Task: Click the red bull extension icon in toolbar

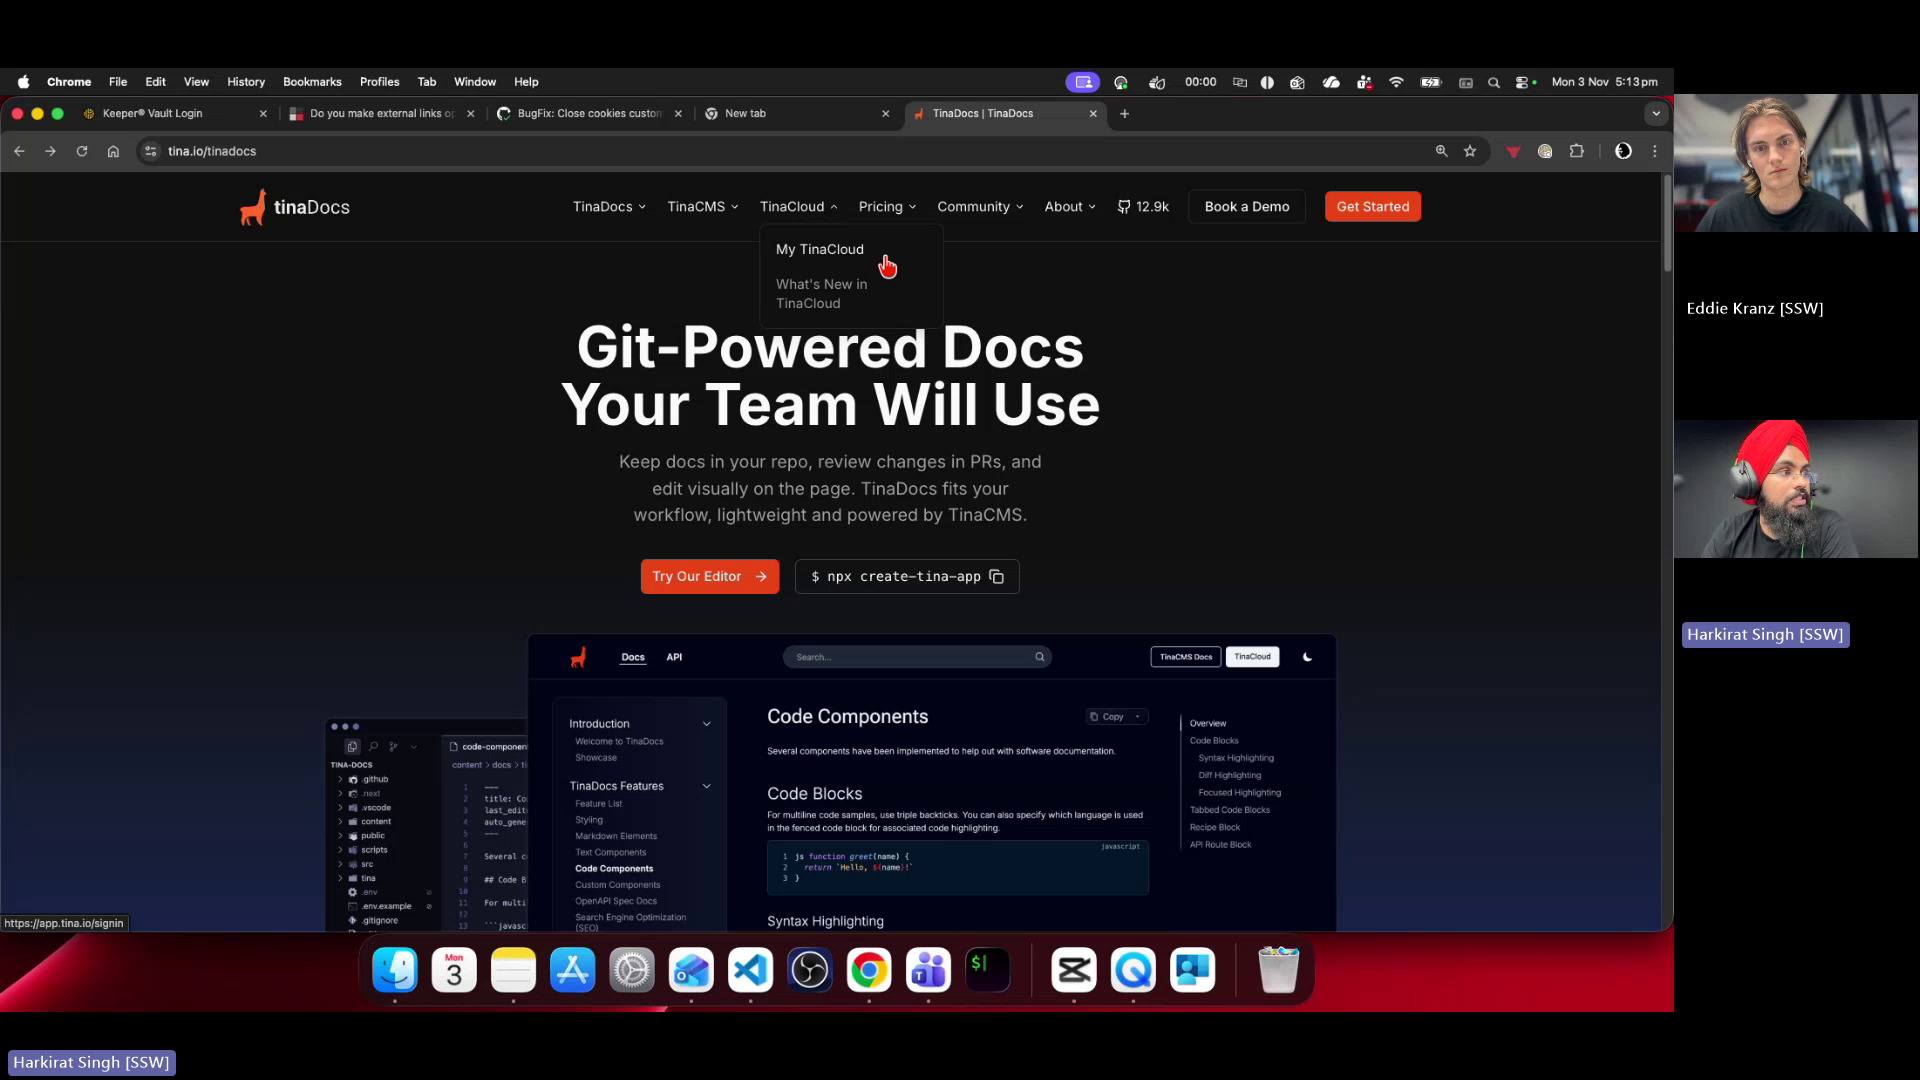Action: [1512, 151]
